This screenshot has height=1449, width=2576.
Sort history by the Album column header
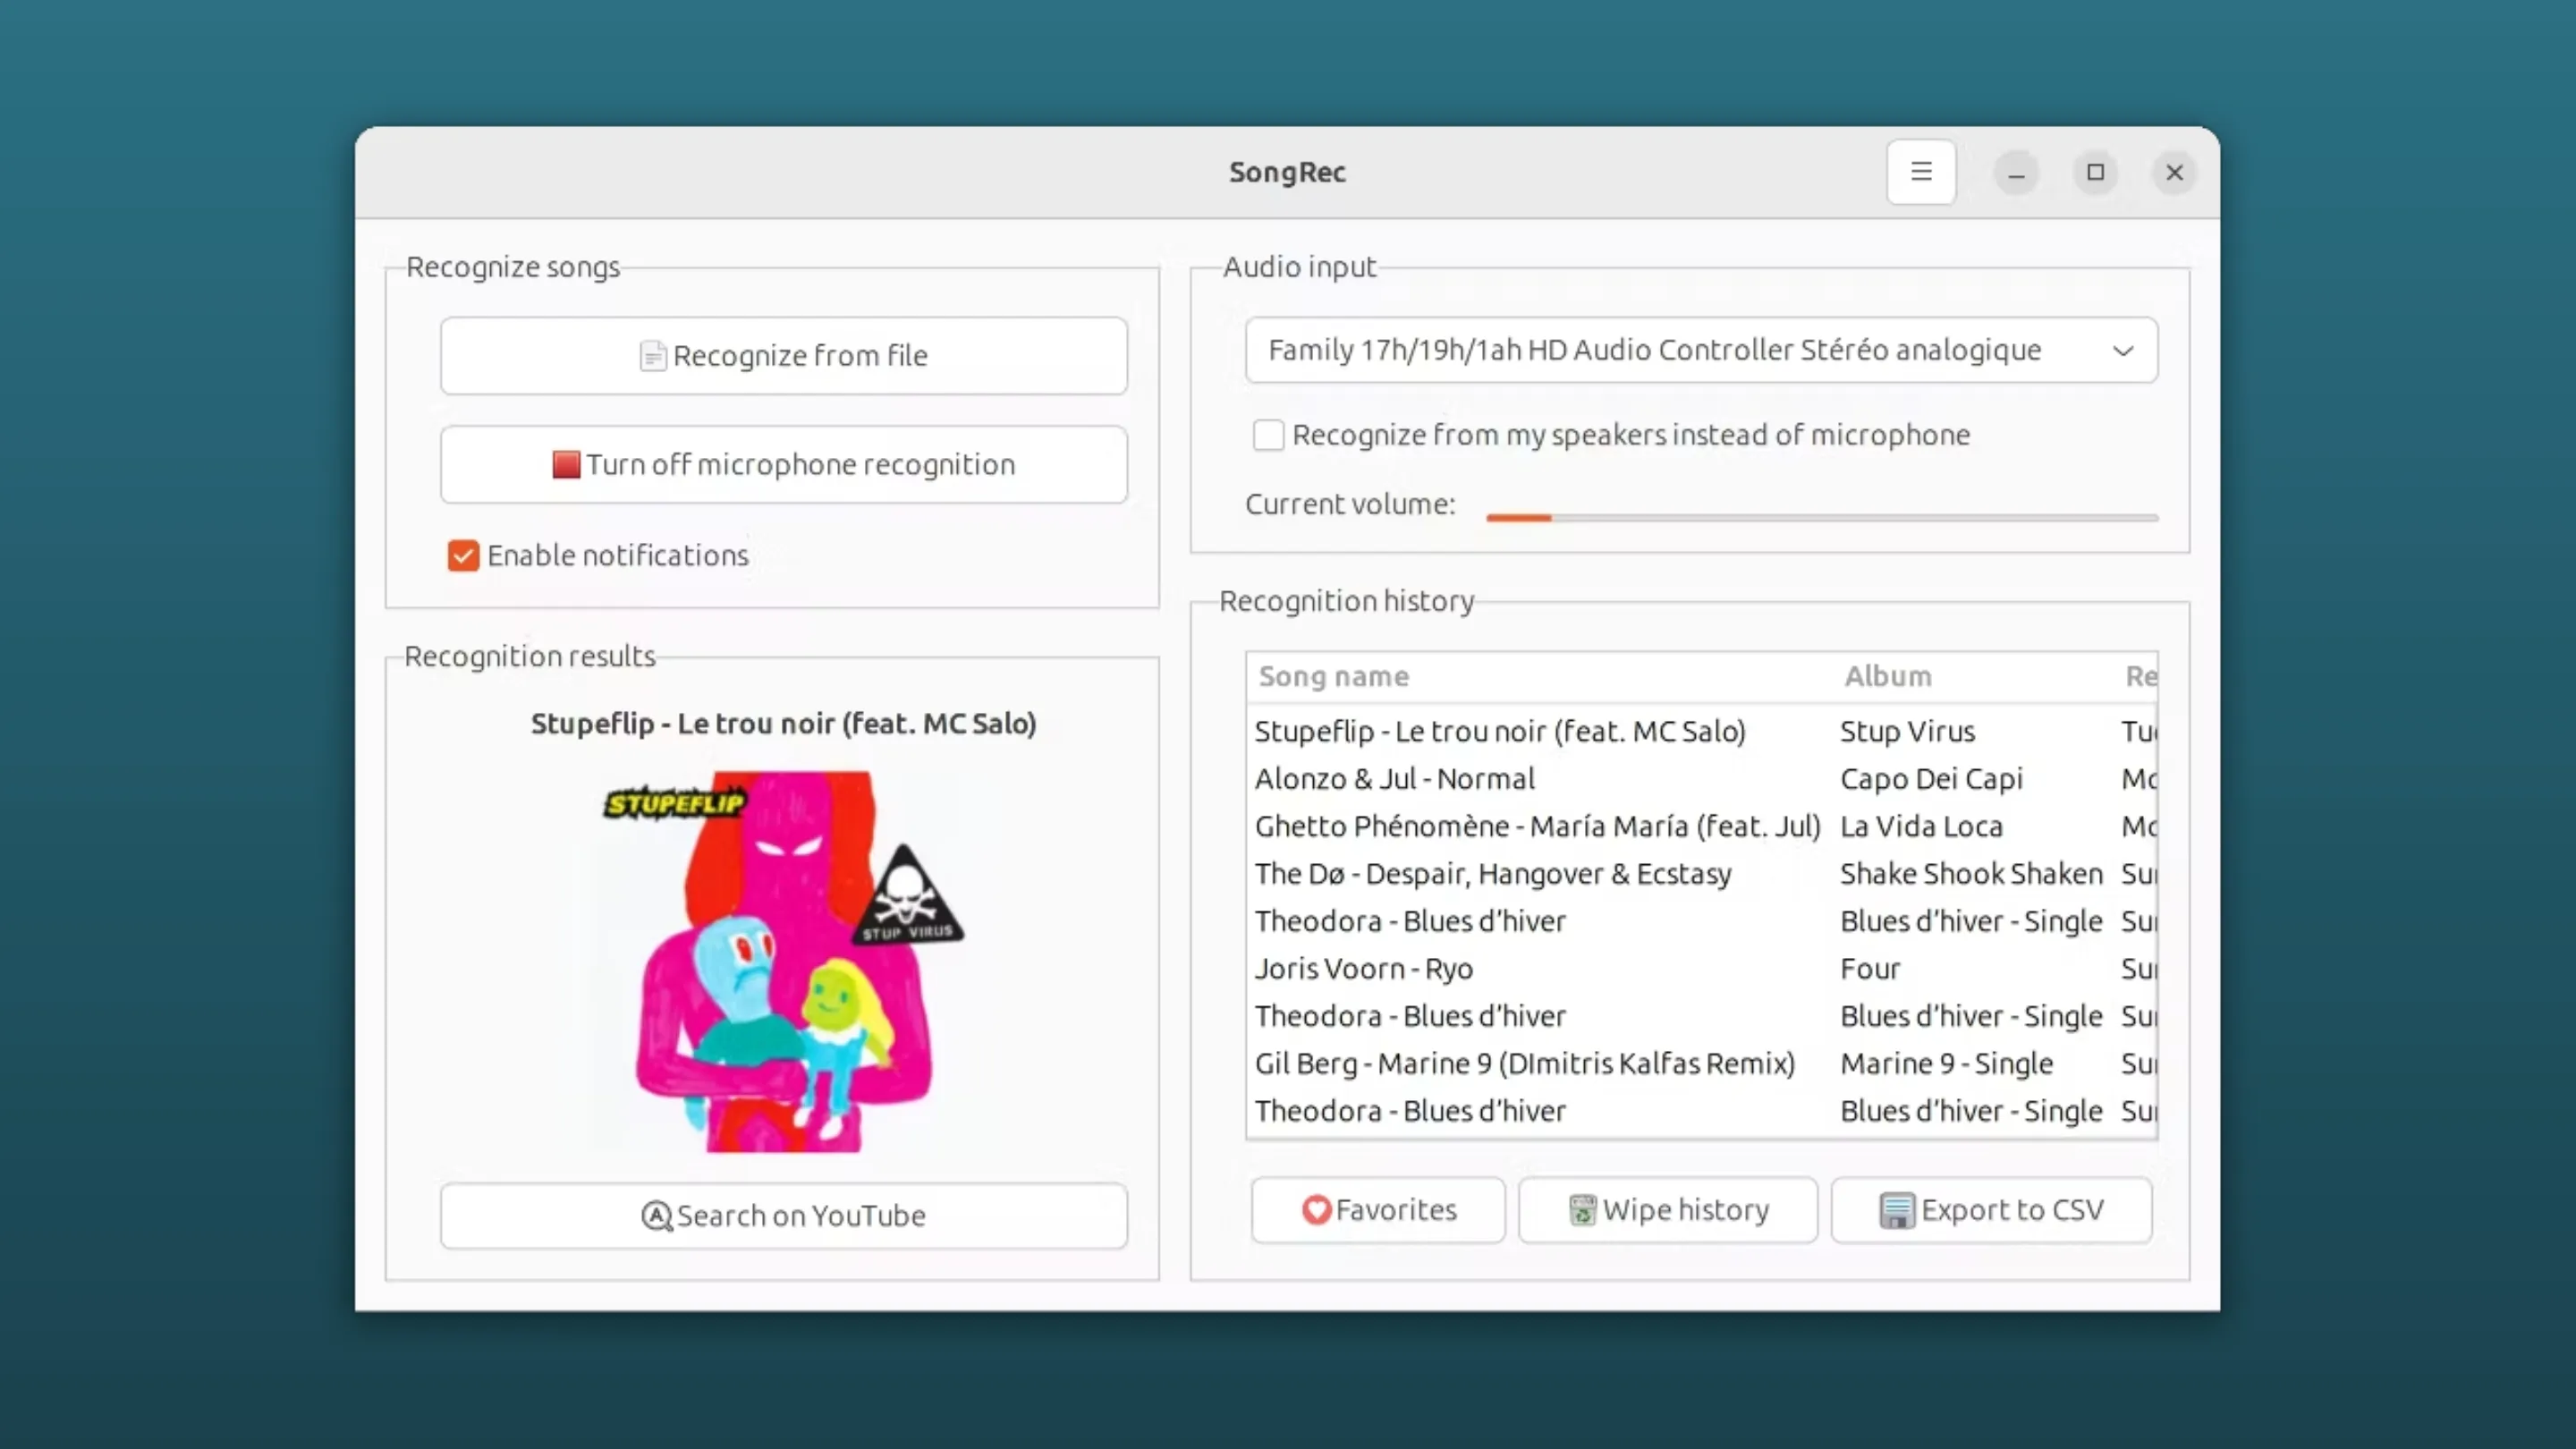tap(1886, 676)
